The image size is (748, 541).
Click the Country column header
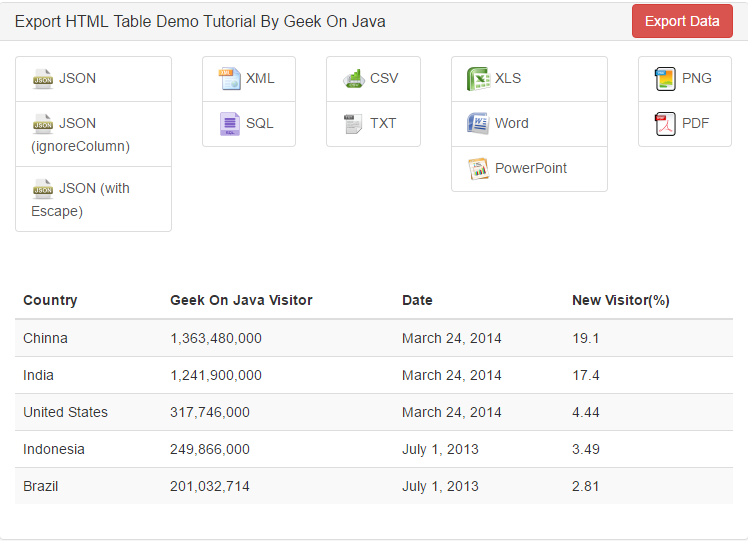click(x=50, y=300)
